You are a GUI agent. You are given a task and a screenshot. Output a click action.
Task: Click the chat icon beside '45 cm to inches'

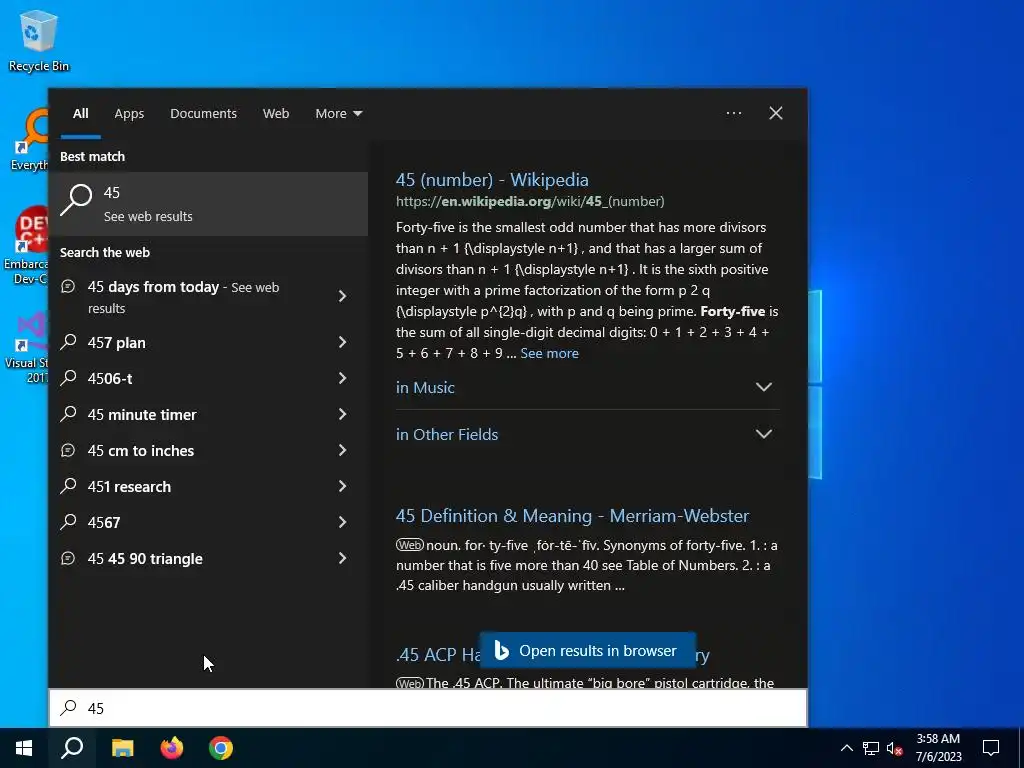tap(68, 450)
